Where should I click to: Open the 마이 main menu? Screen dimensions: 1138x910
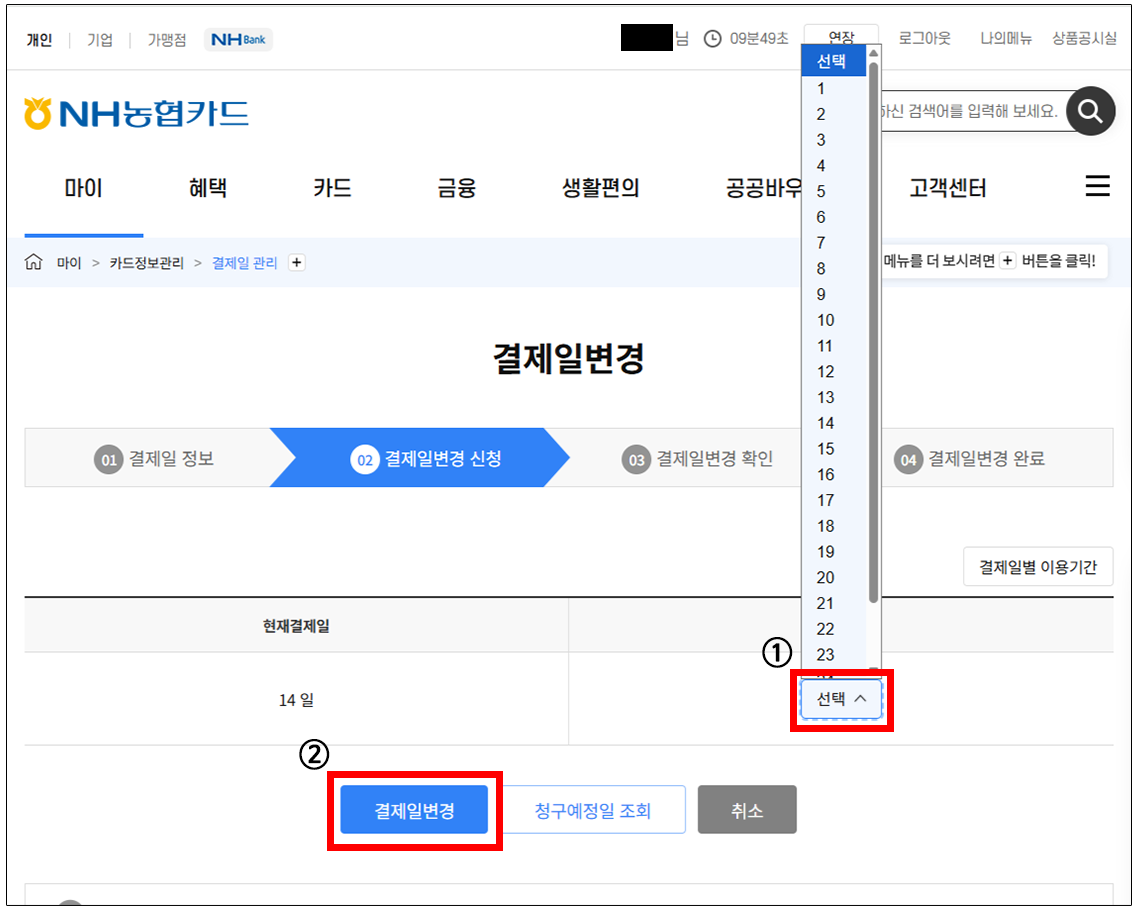point(83,187)
